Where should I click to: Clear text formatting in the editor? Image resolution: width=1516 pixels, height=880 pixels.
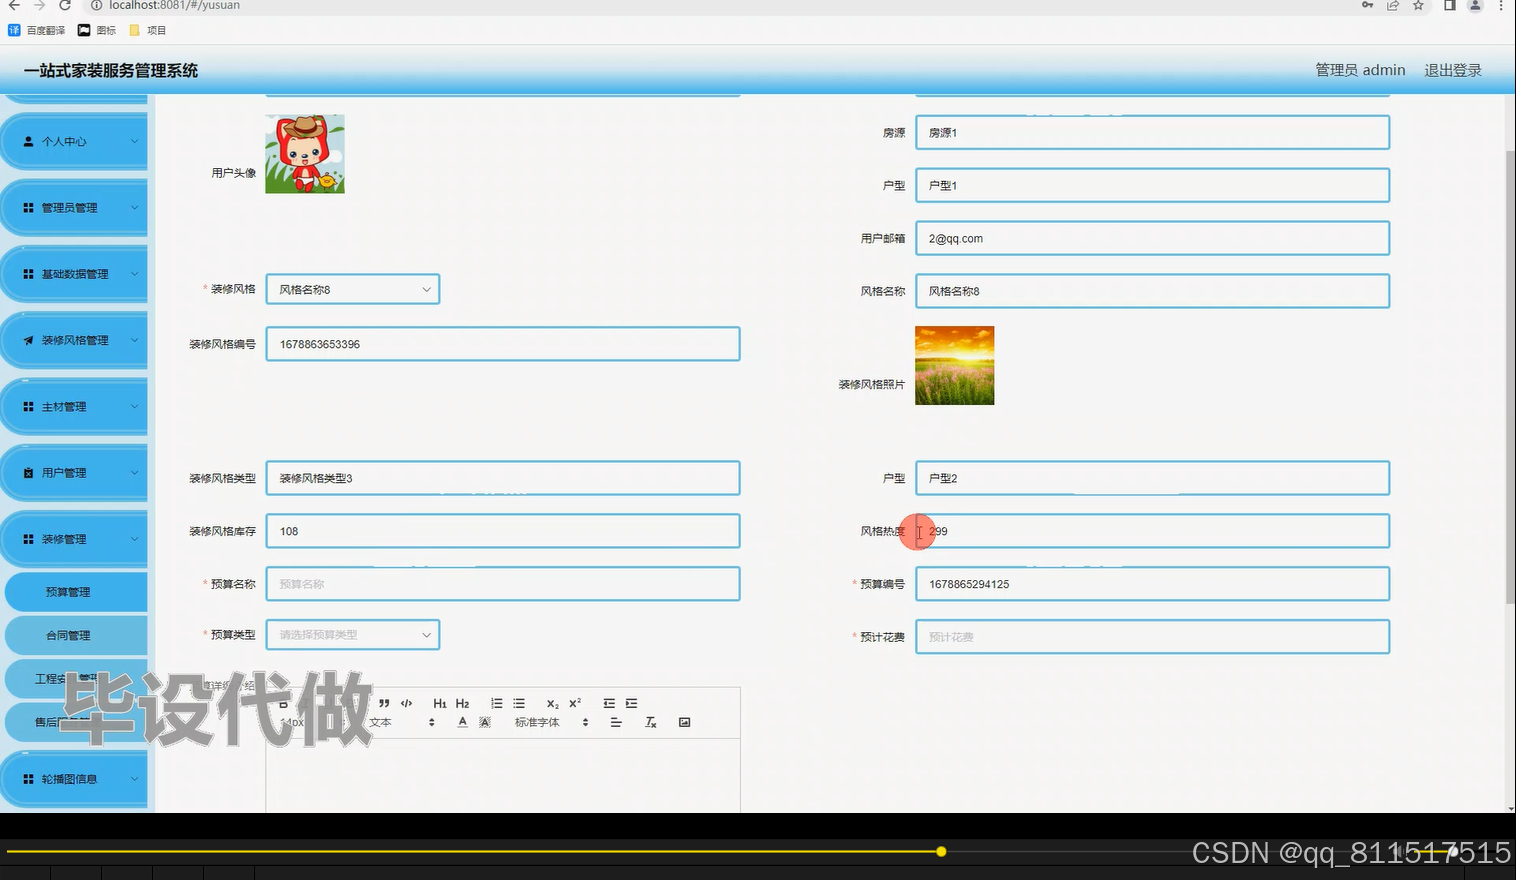click(x=650, y=722)
